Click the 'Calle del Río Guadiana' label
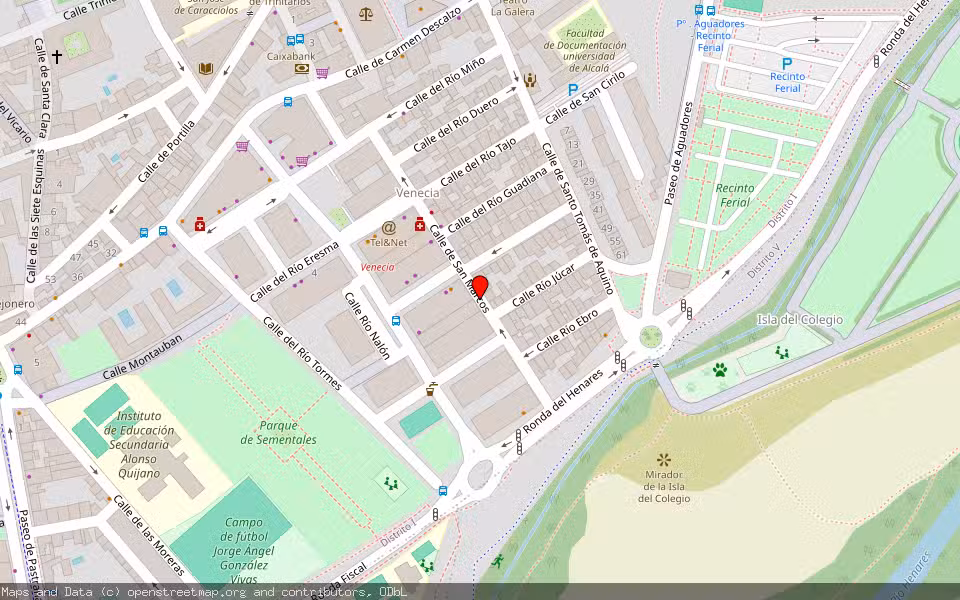Viewport: 960px width, 600px height. pos(497,200)
